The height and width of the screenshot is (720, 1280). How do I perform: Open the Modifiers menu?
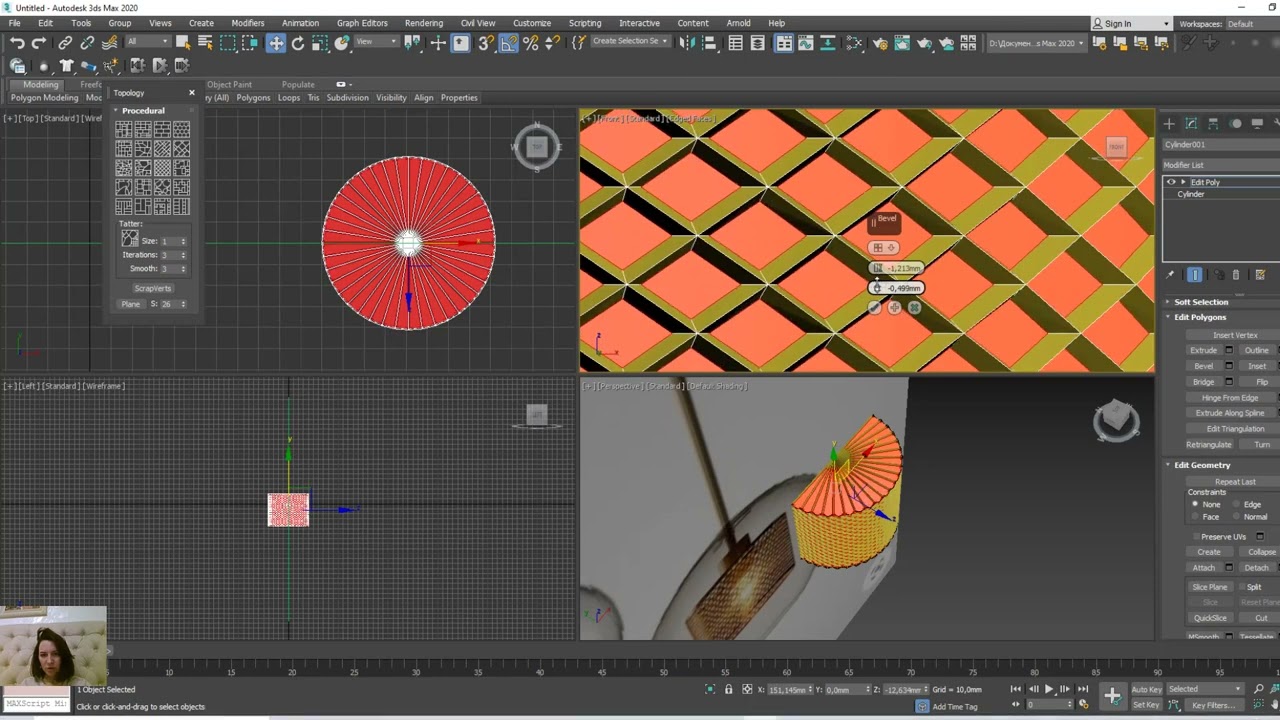click(248, 23)
